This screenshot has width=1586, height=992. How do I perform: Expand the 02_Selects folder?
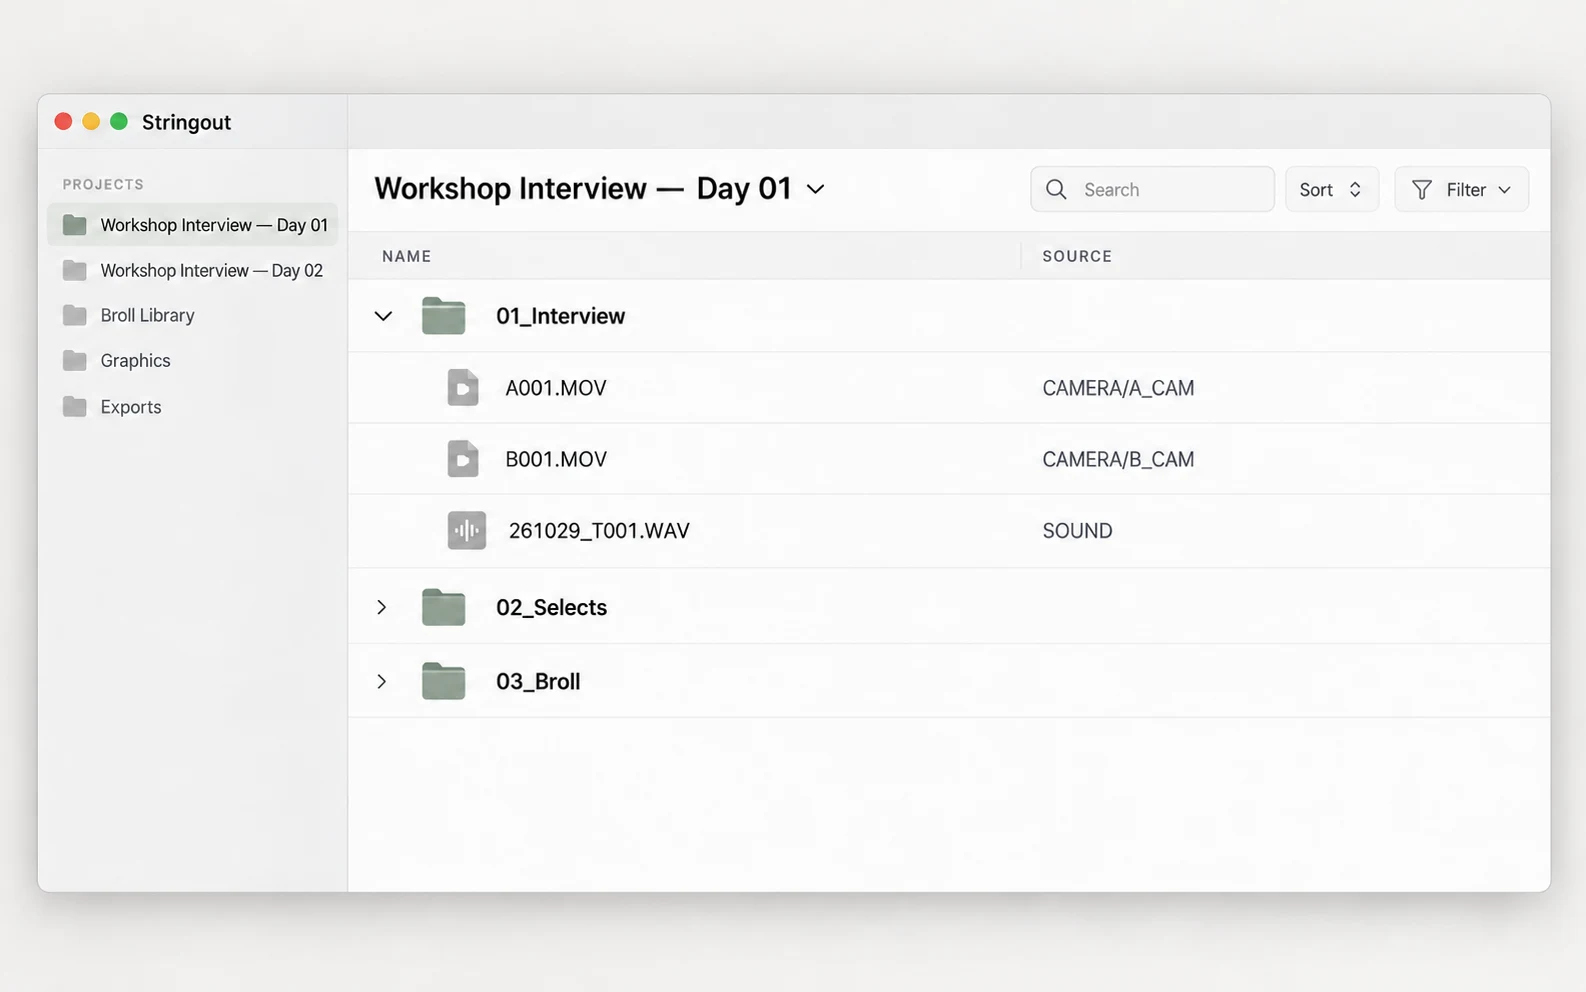tap(381, 607)
